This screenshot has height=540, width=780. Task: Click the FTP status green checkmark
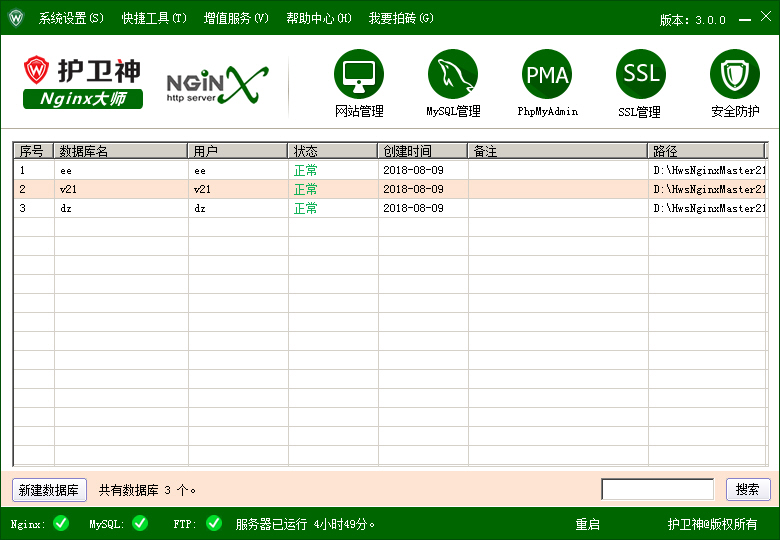point(214,523)
